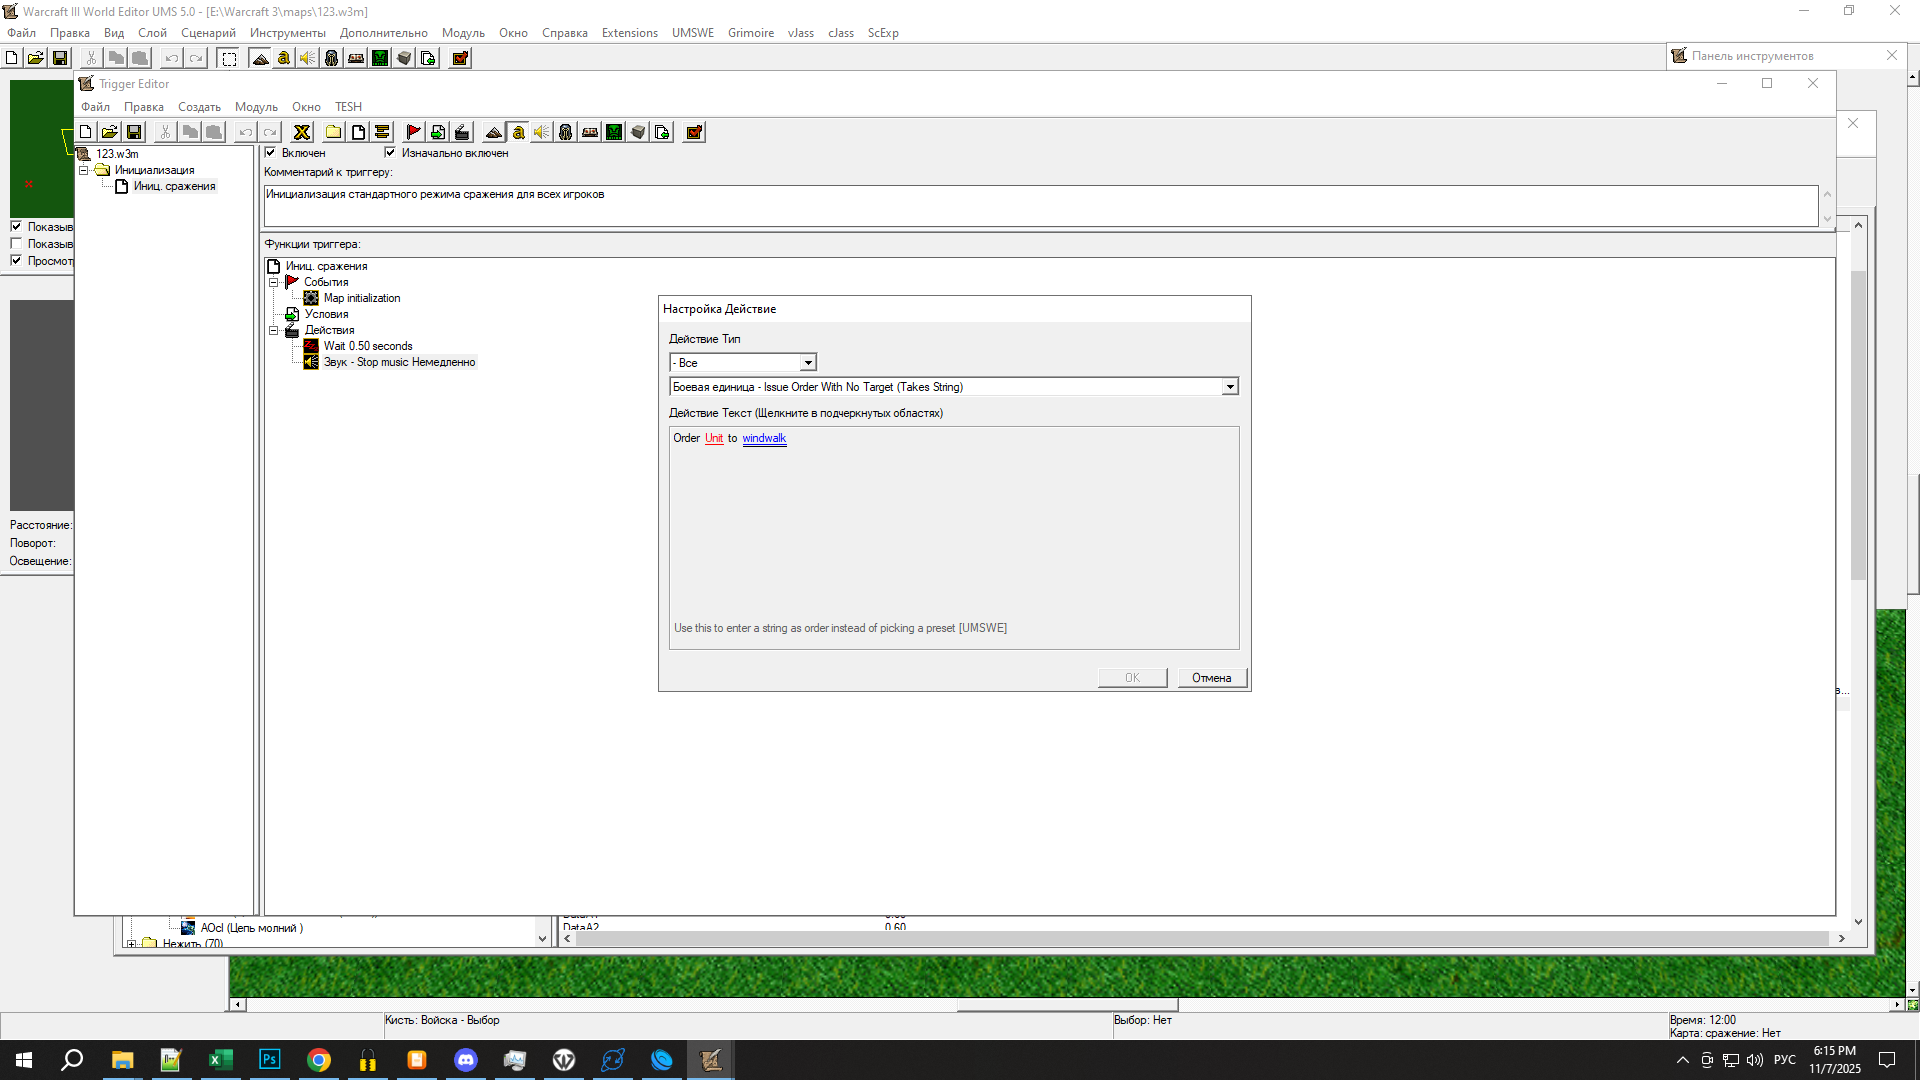The height and width of the screenshot is (1080, 1920).
Task: Click the Отмена button
Action: 1211,678
